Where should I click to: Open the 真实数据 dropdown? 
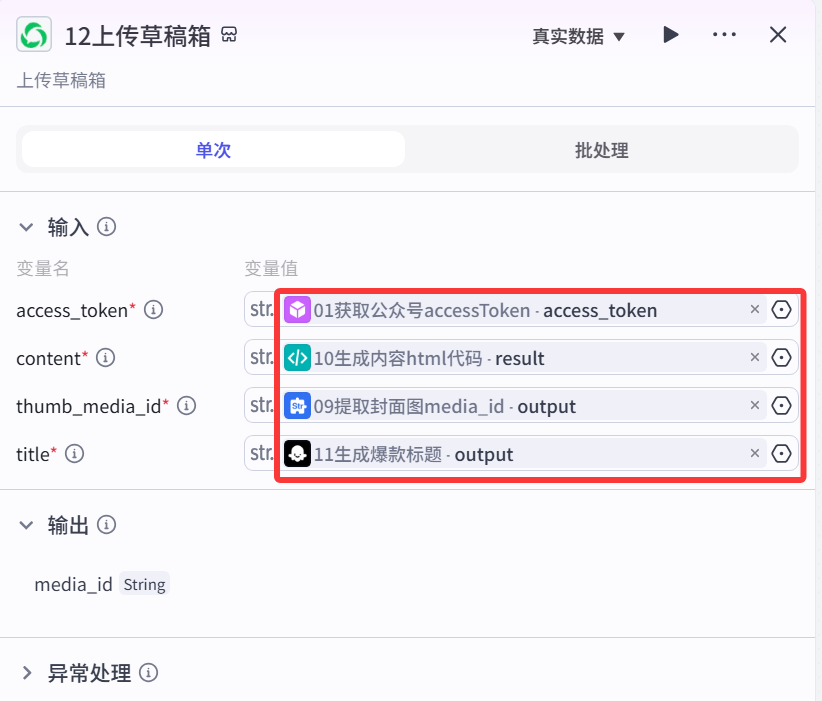[x=579, y=36]
